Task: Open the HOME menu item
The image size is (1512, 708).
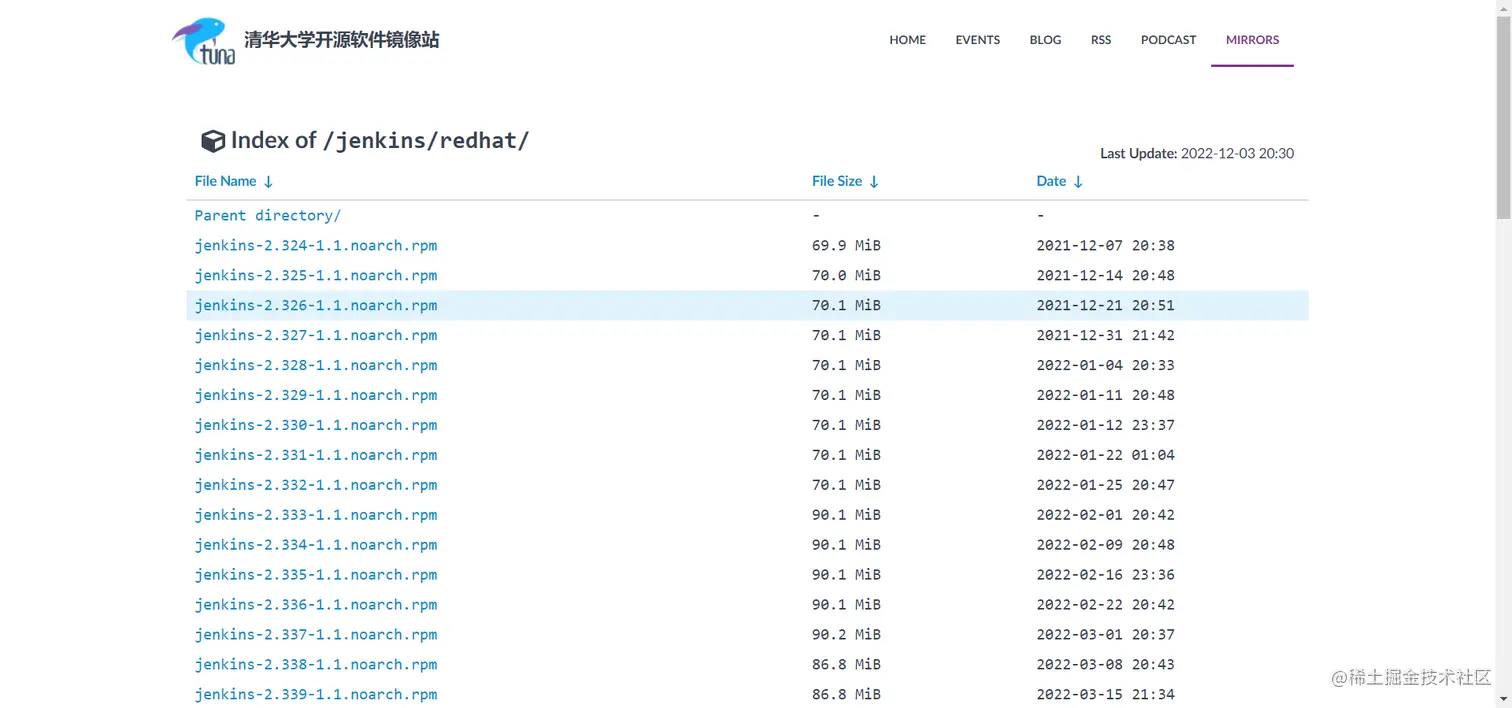Action: click(908, 40)
